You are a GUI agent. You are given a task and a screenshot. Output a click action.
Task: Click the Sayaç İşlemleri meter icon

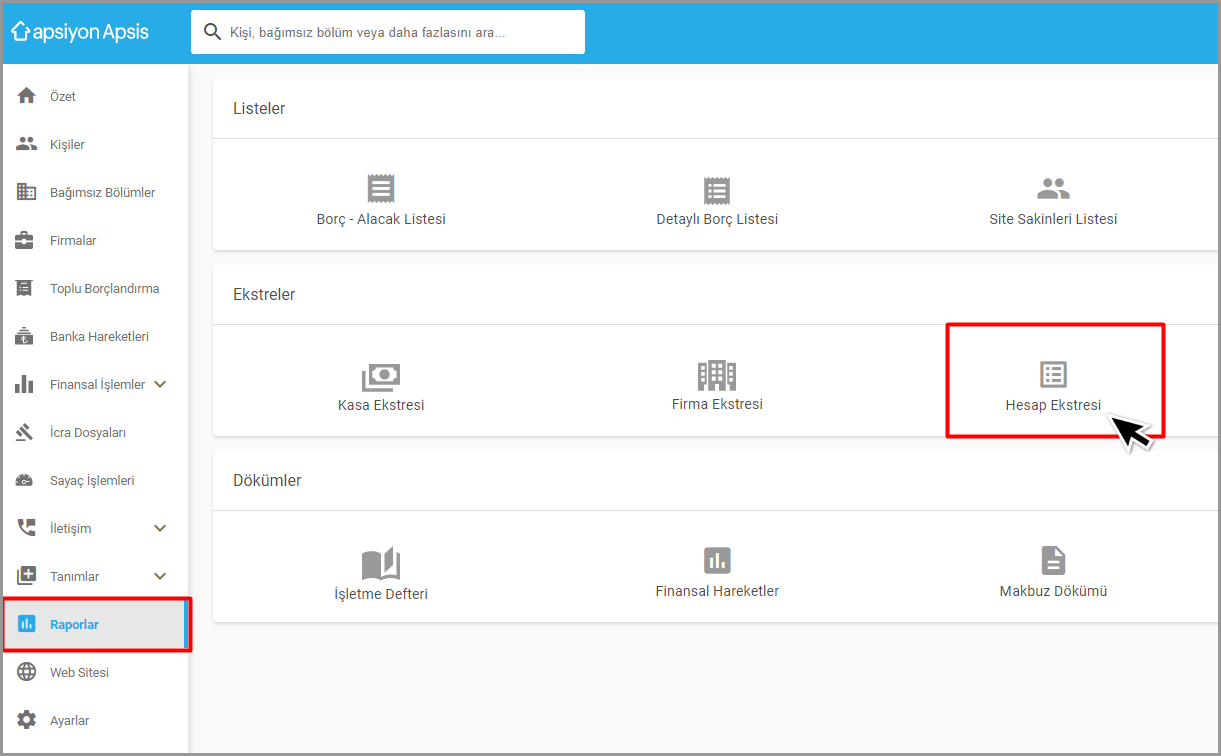click(26, 480)
